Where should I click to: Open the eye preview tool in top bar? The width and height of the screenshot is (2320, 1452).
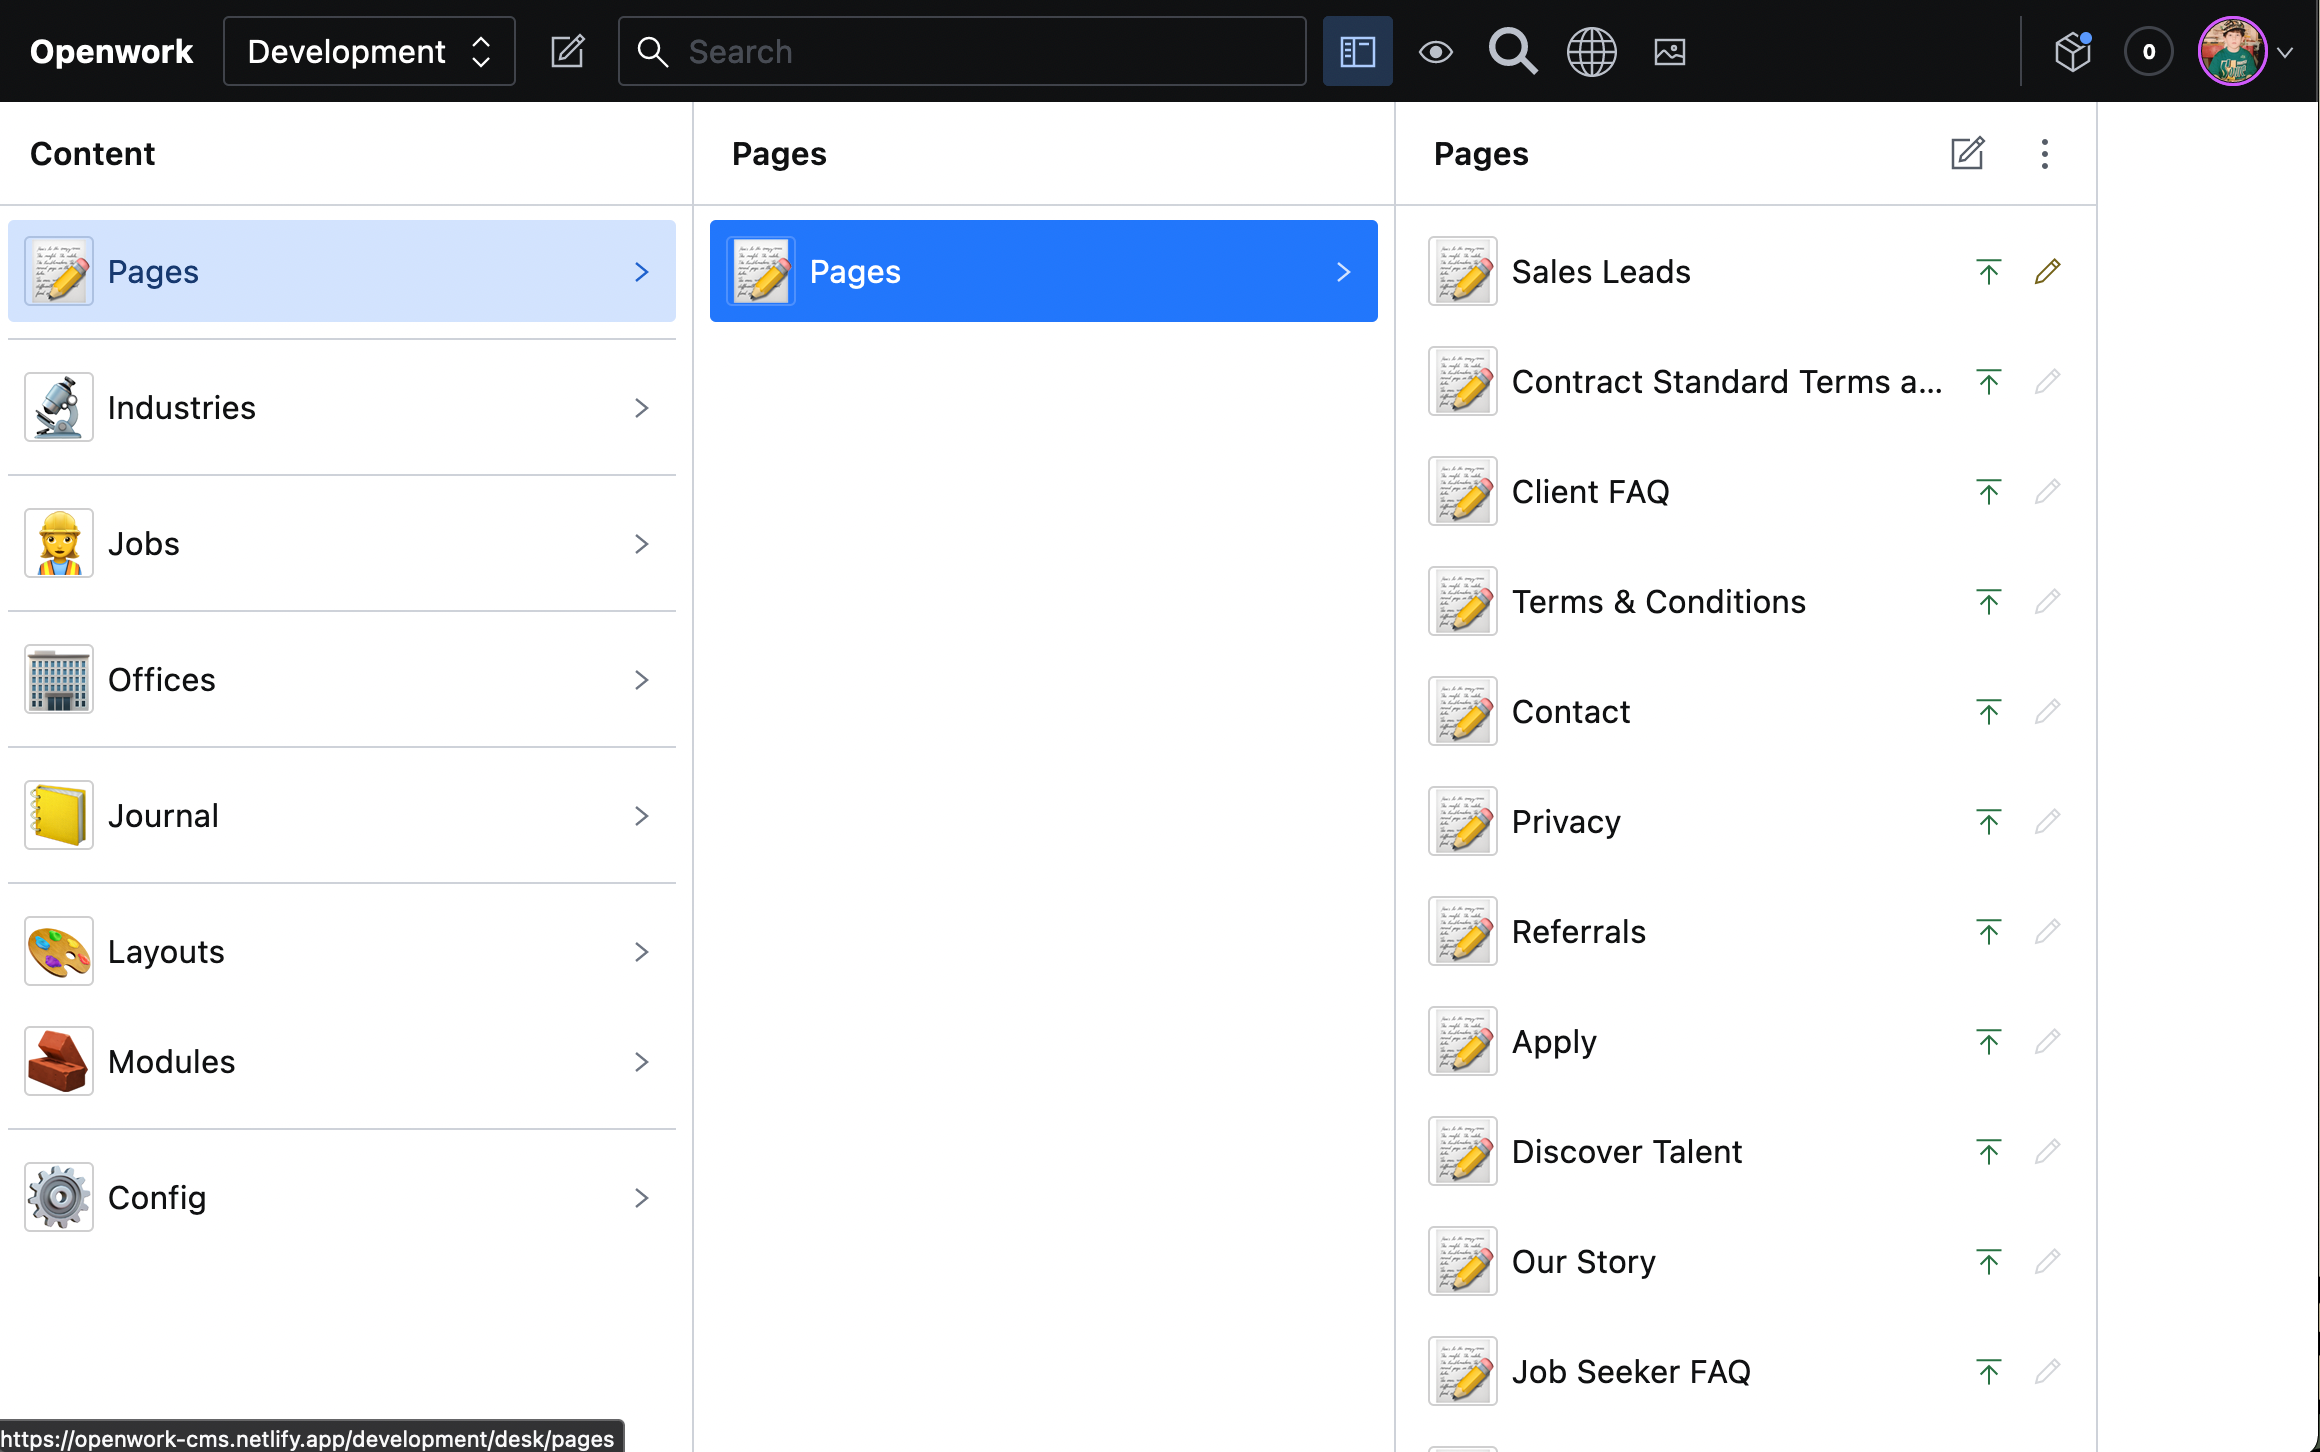[1435, 51]
